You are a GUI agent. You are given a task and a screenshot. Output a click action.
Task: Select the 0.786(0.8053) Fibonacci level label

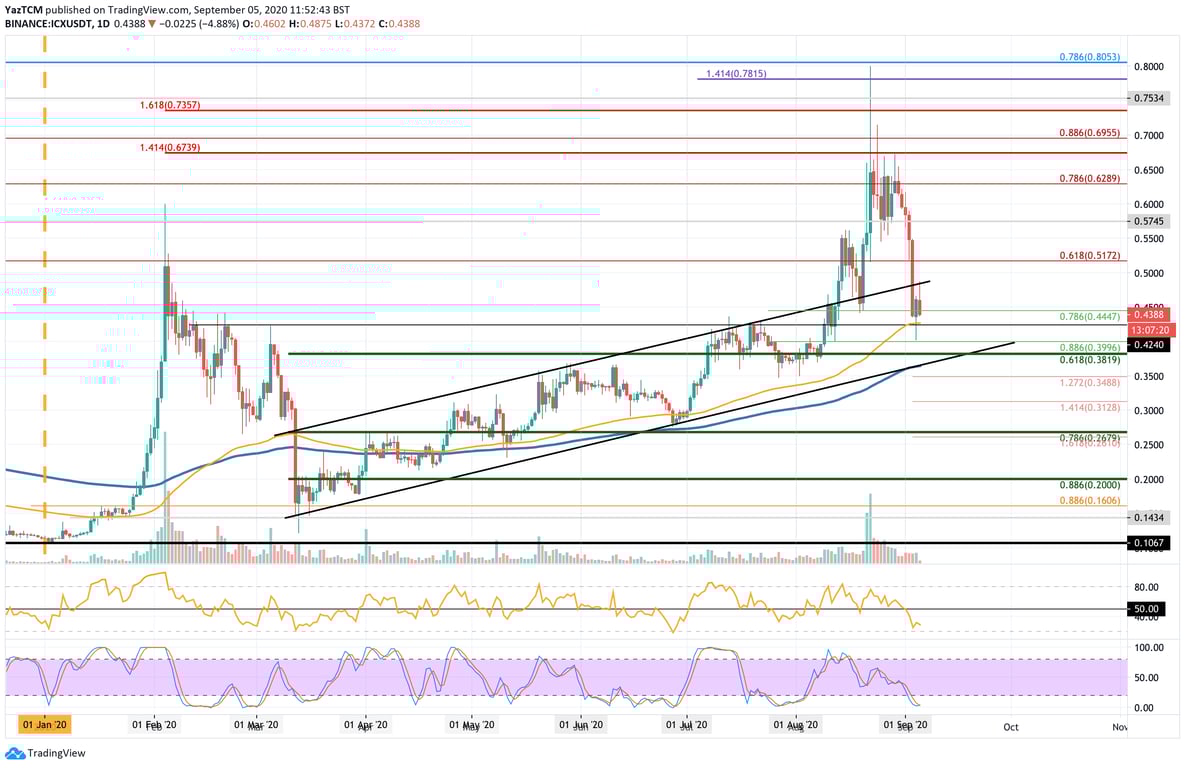pos(1089,57)
